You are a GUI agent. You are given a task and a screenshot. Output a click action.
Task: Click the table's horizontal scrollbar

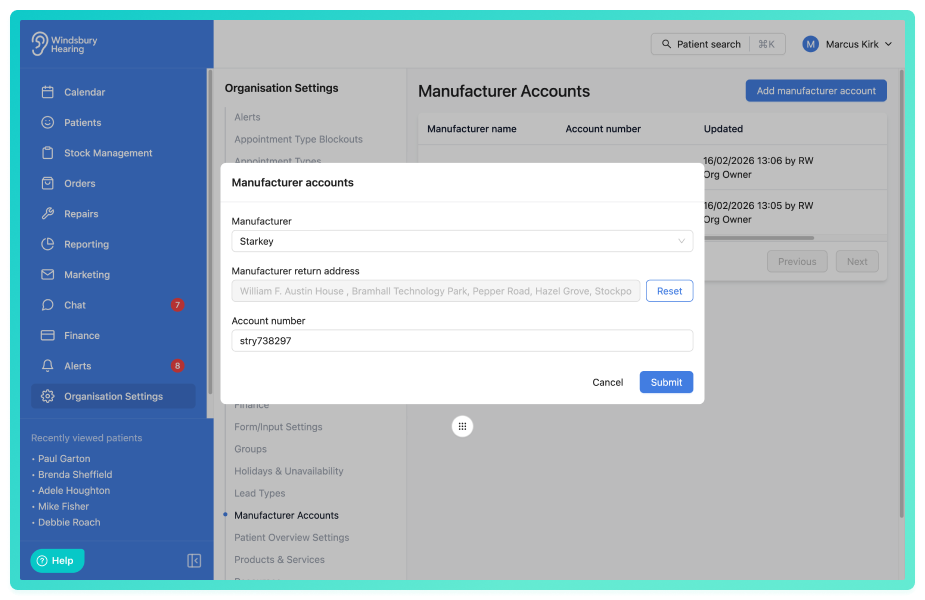coord(759,238)
